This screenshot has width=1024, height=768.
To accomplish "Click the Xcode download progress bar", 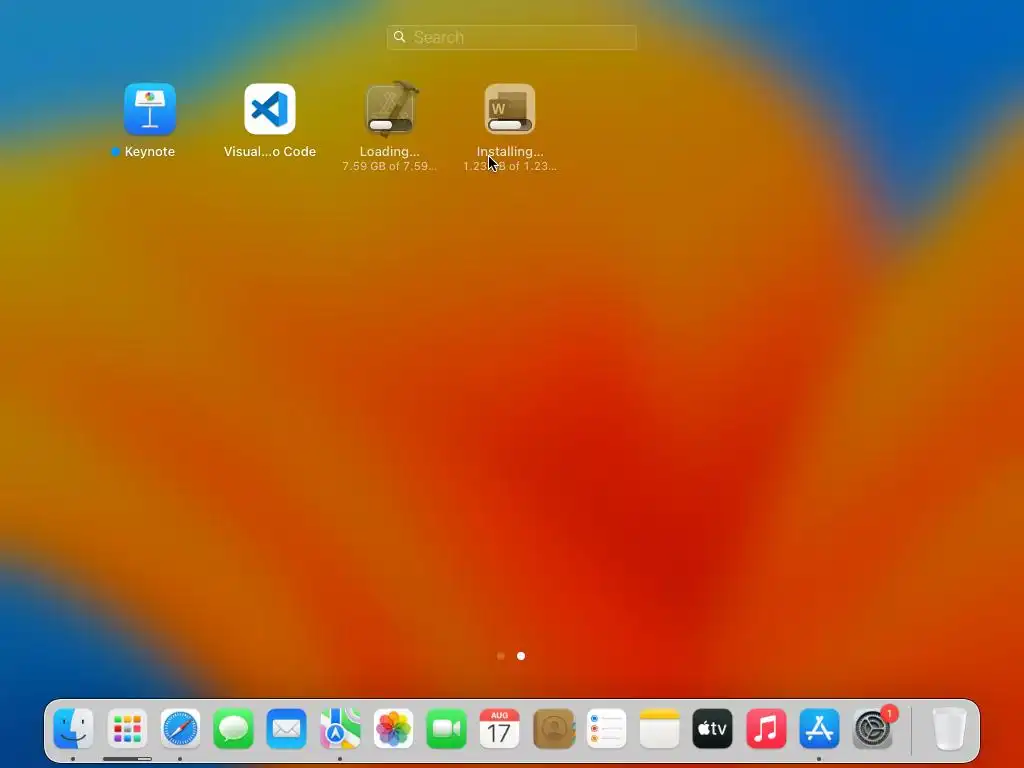I will pos(390,125).
